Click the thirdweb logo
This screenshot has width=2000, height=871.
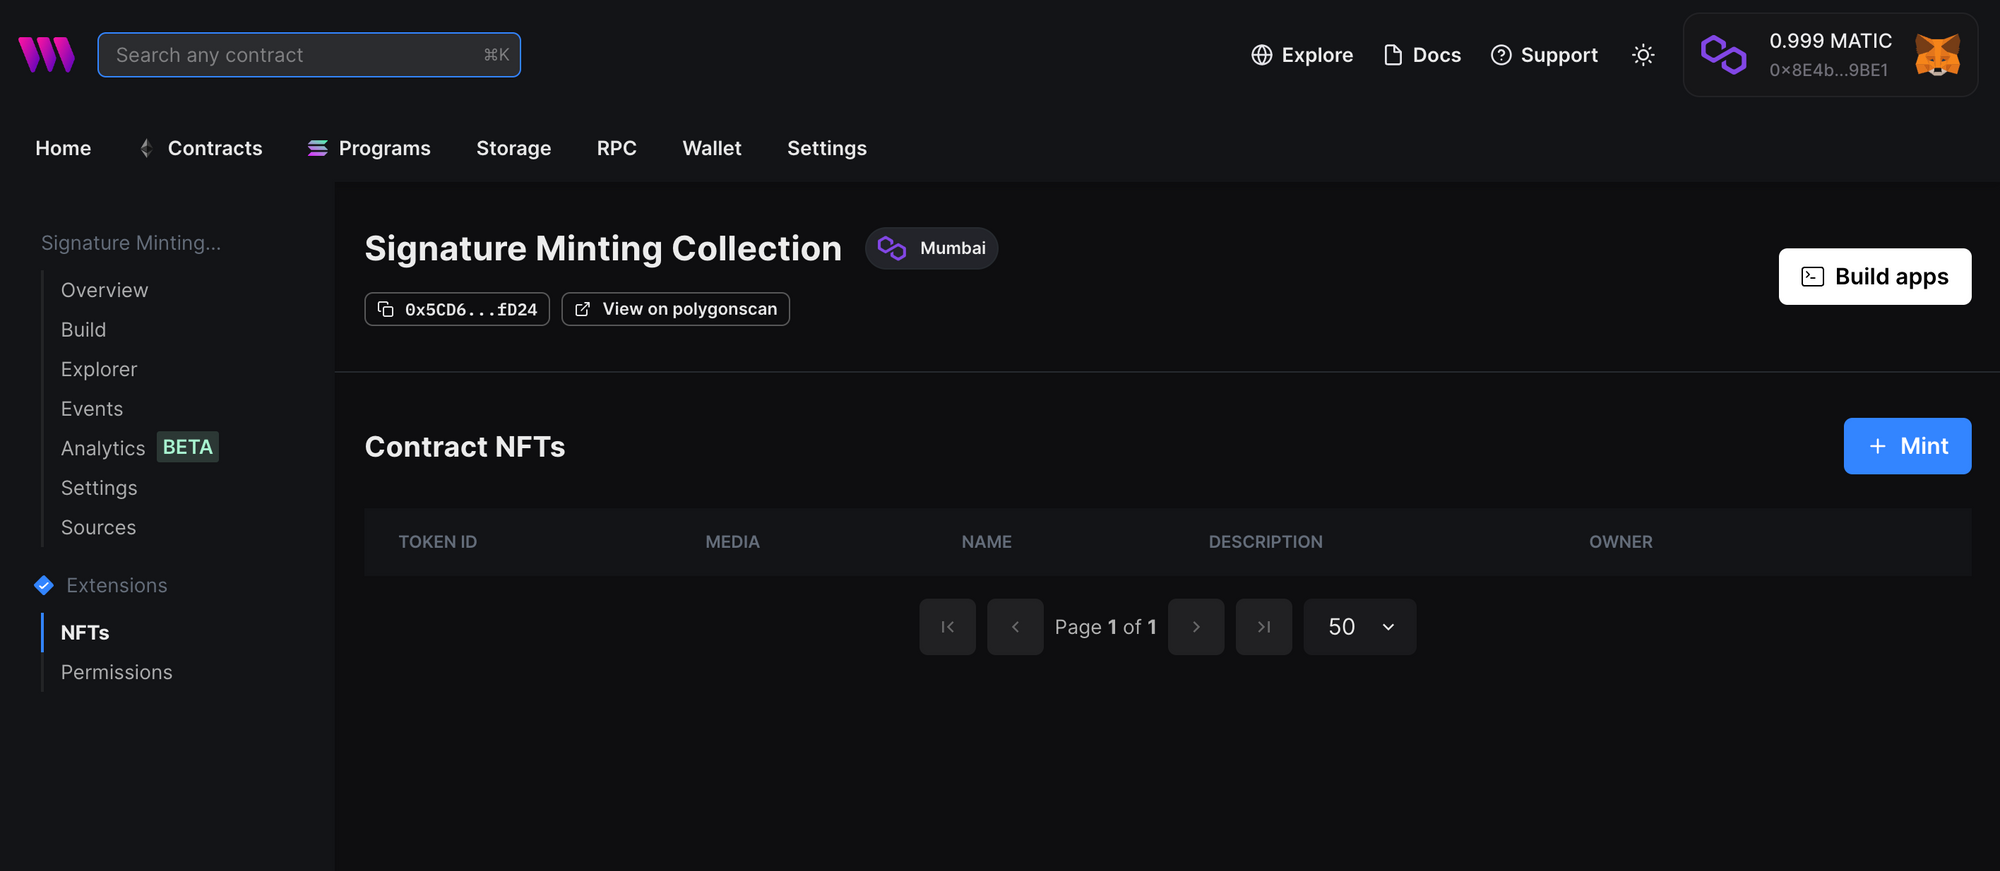46,55
